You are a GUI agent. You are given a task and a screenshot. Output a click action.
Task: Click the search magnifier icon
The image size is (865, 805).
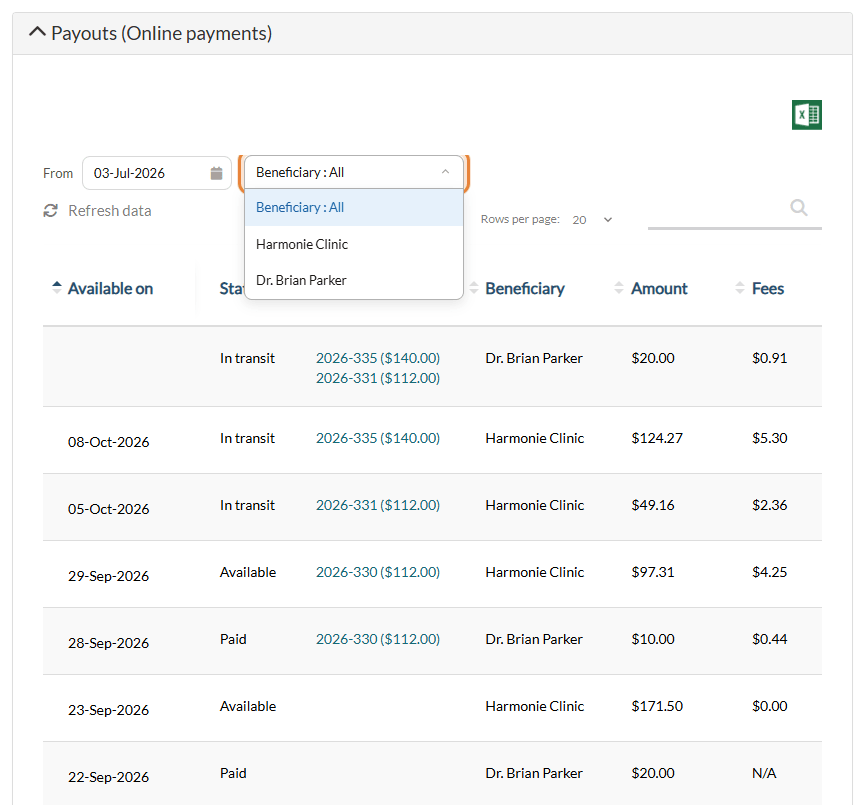tap(798, 207)
